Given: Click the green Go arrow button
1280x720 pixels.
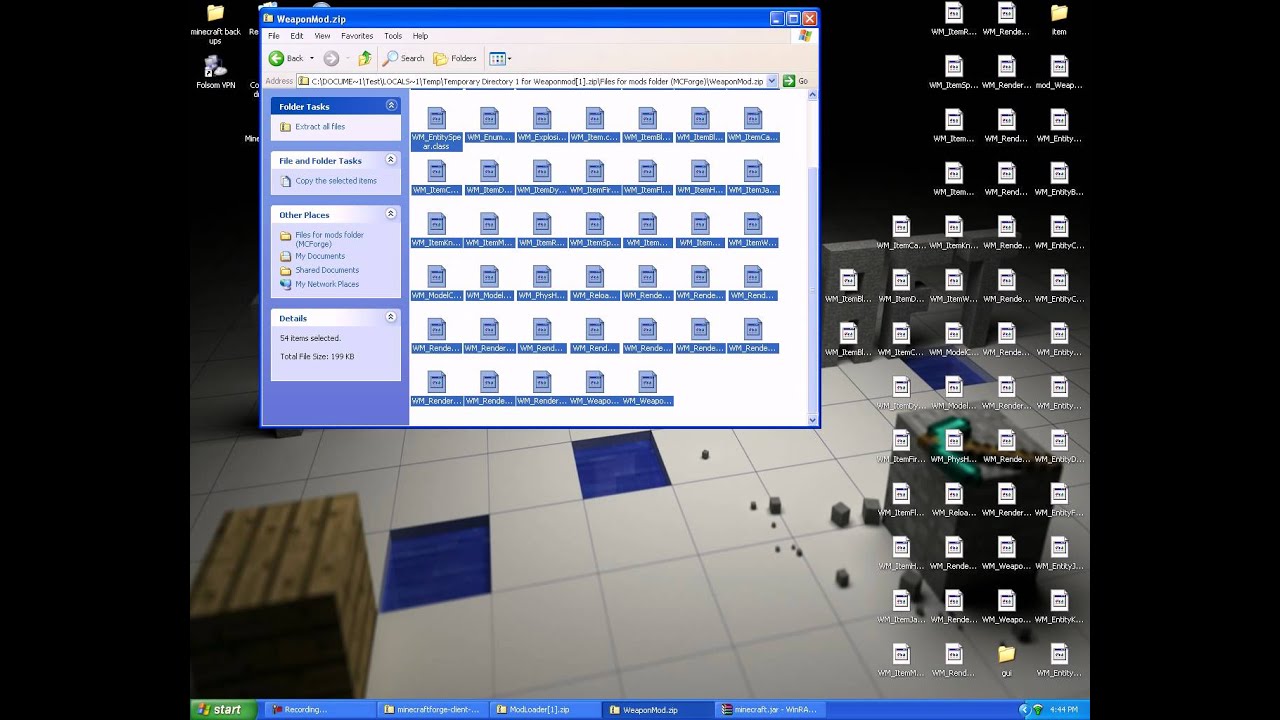Looking at the screenshot, I should (789, 81).
